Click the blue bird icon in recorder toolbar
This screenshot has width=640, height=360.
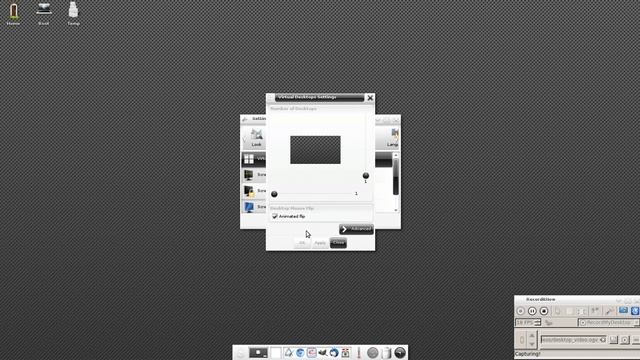pyautogui.click(x=636, y=311)
